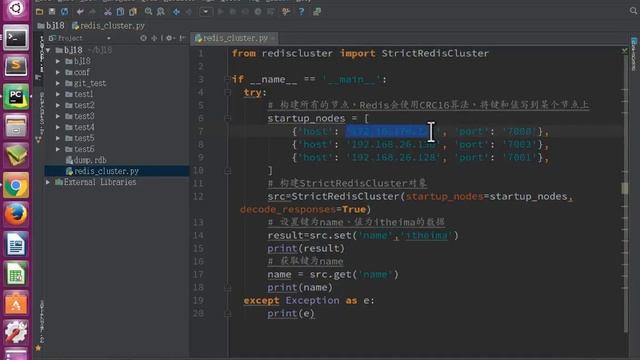Select the conf folder label
The width and height of the screenshot is (640, 360).
click(82, 72)
